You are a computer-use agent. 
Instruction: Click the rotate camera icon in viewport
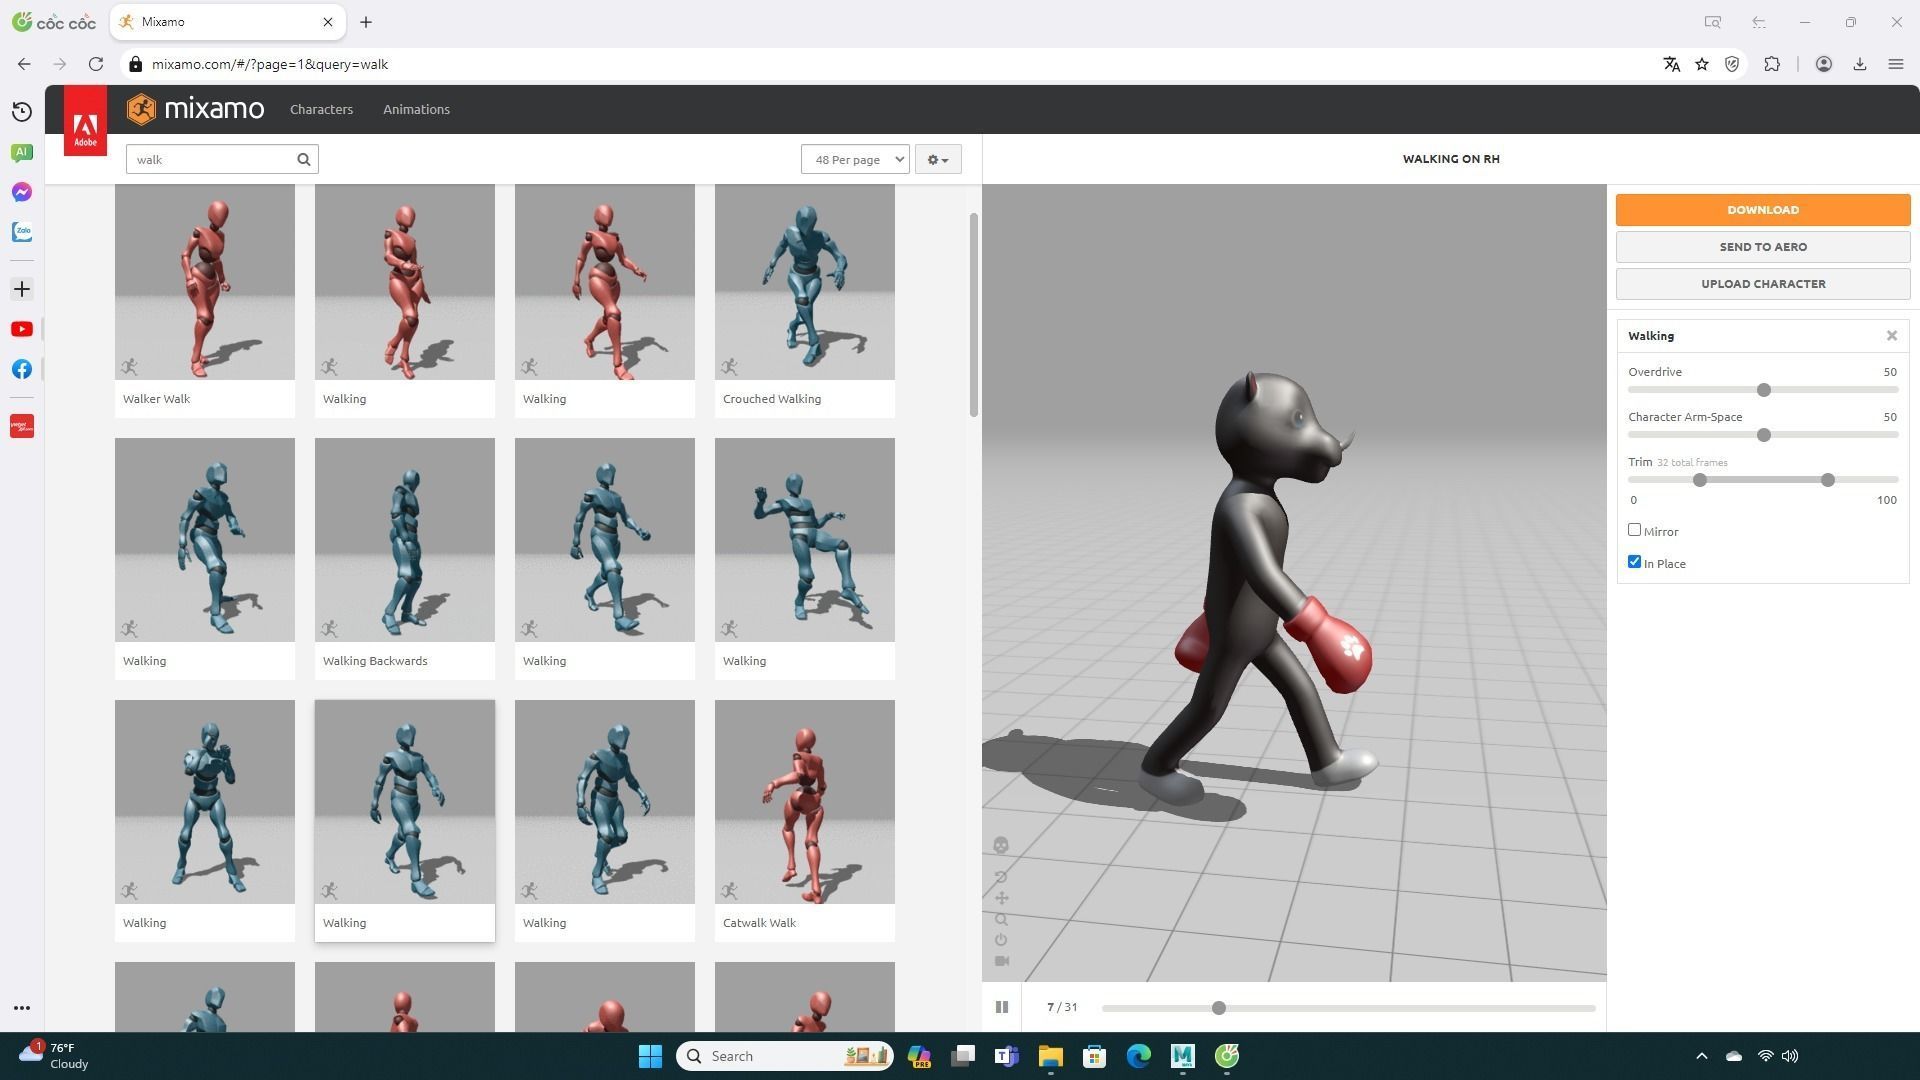(1001, 877)
